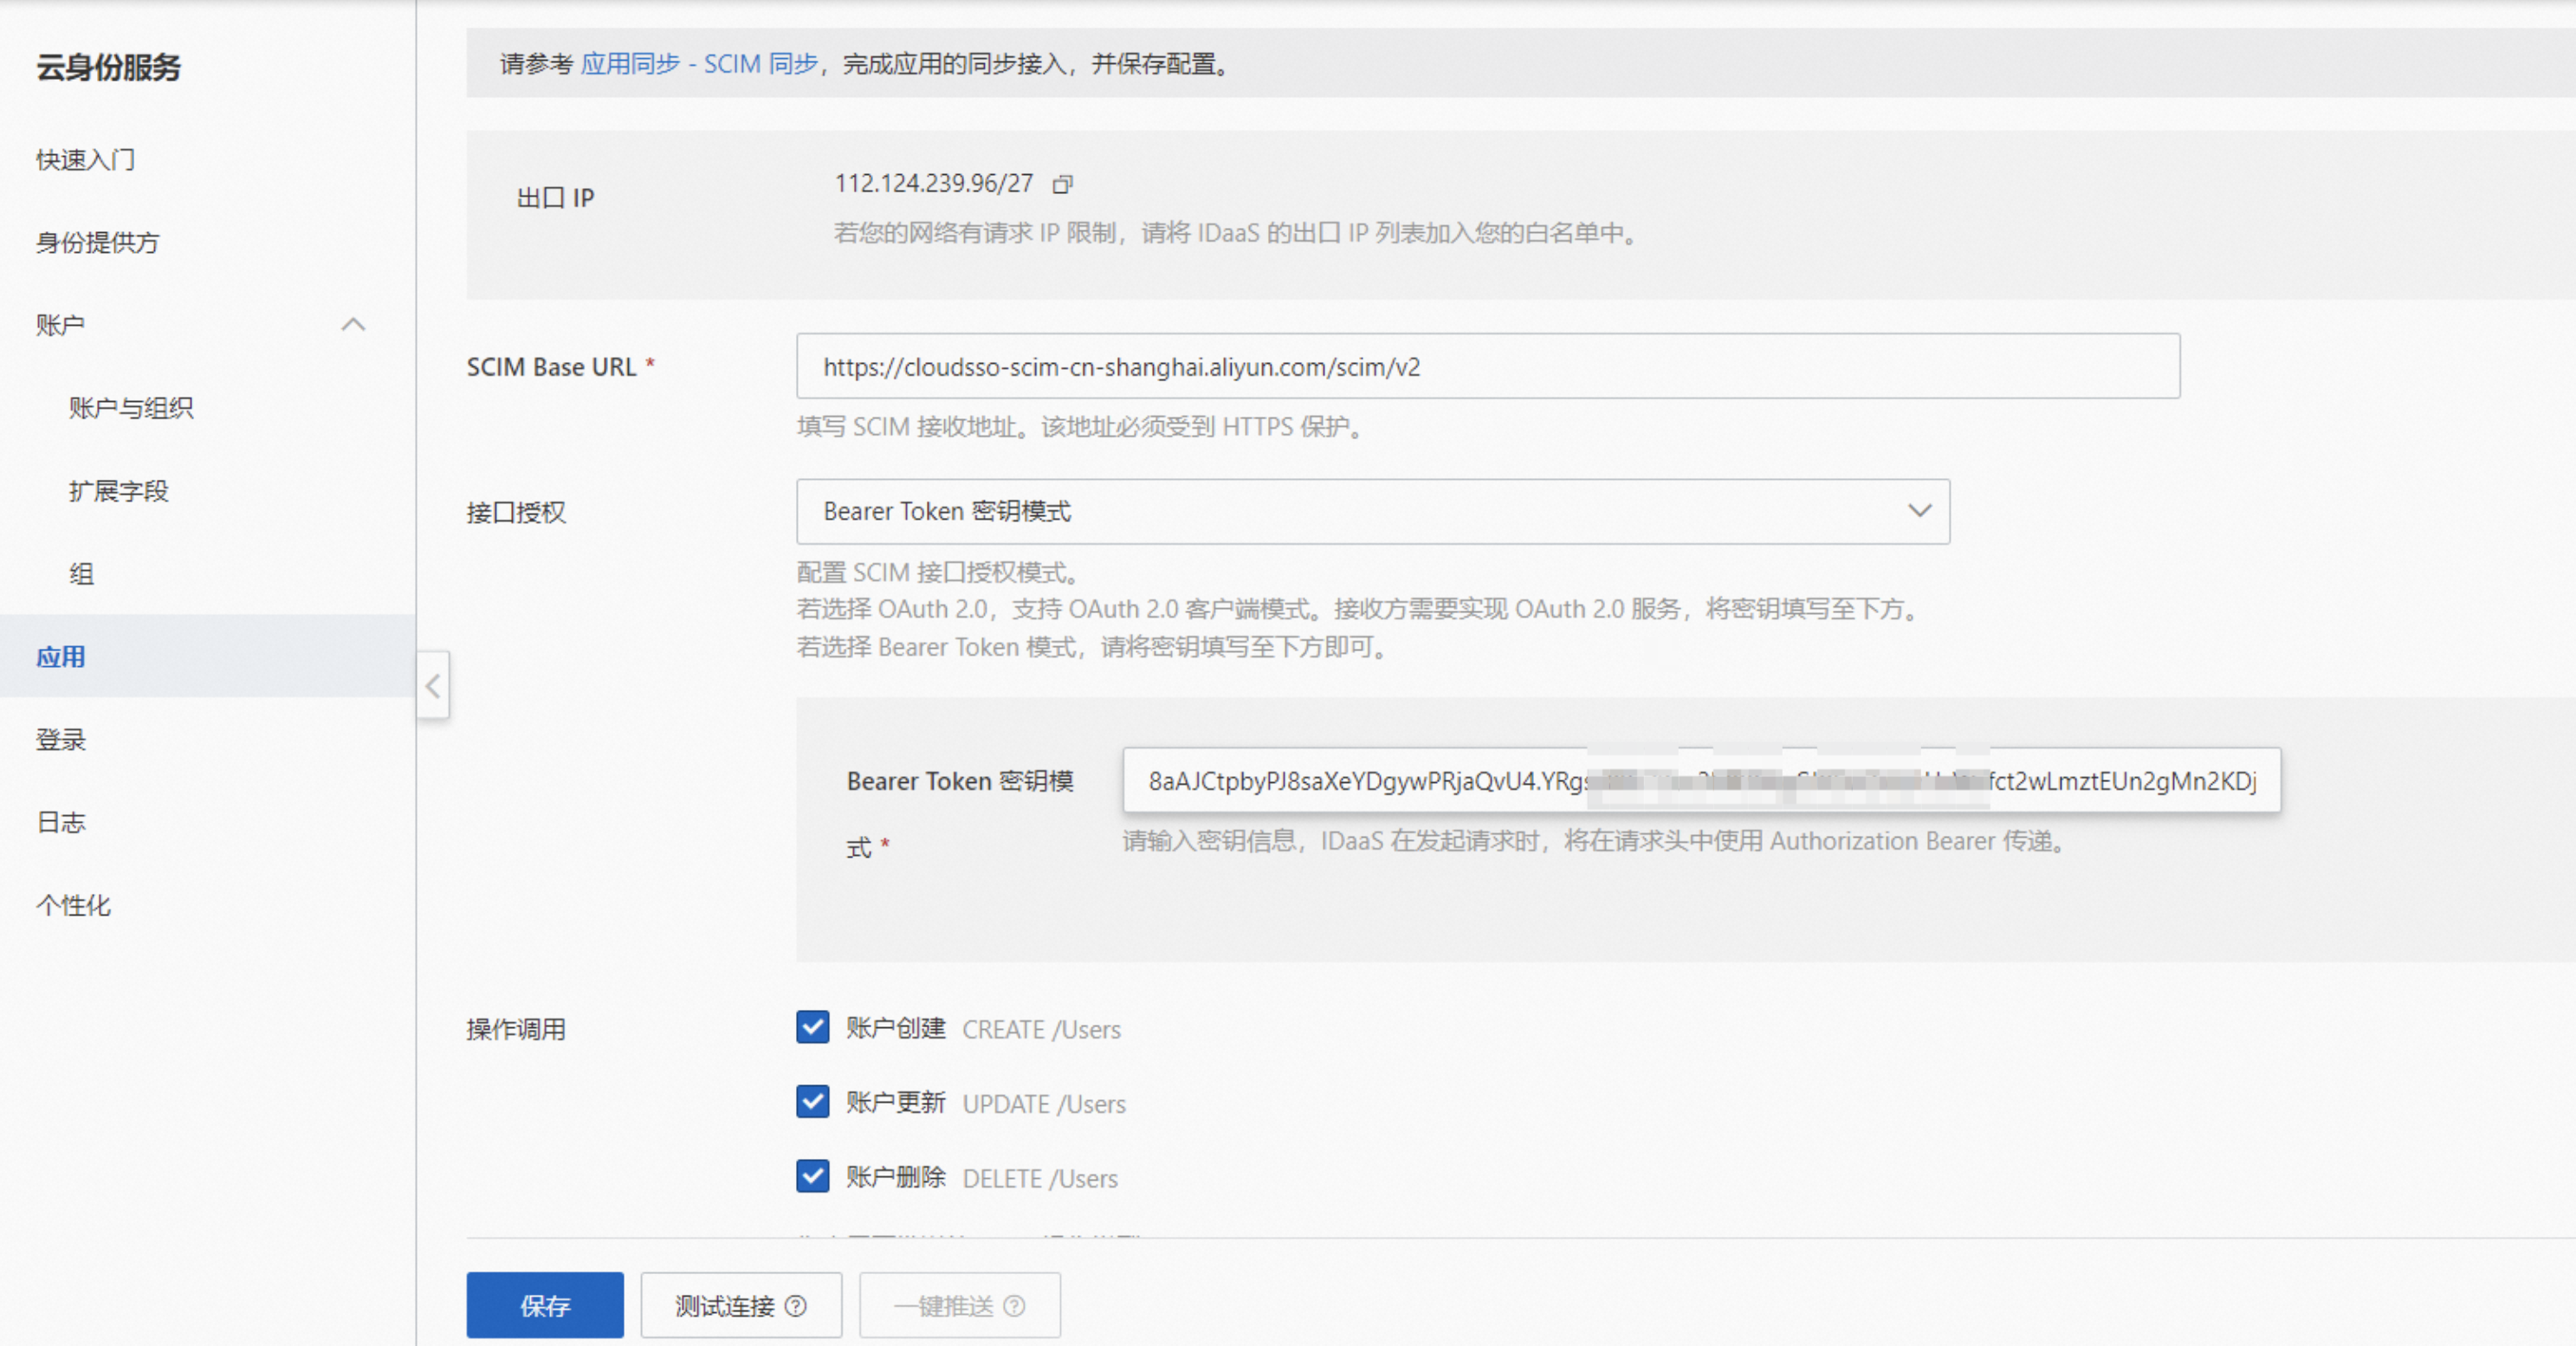Go to 身份提供方 menu item

pyautogui.click(x=98, y=243)
